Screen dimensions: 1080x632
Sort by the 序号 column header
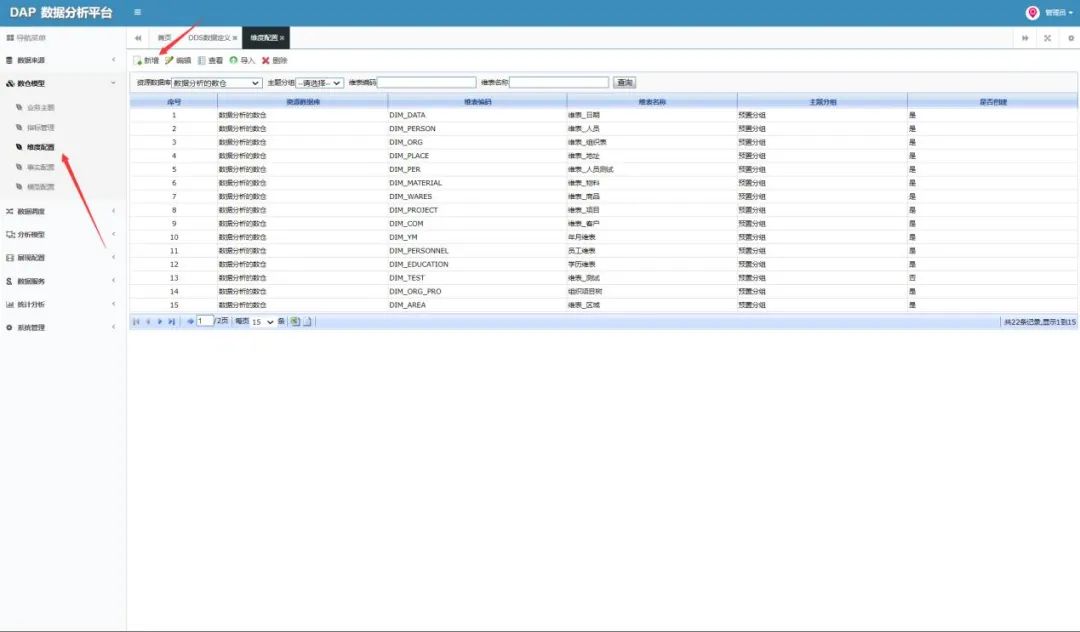(x=174, y=102)
